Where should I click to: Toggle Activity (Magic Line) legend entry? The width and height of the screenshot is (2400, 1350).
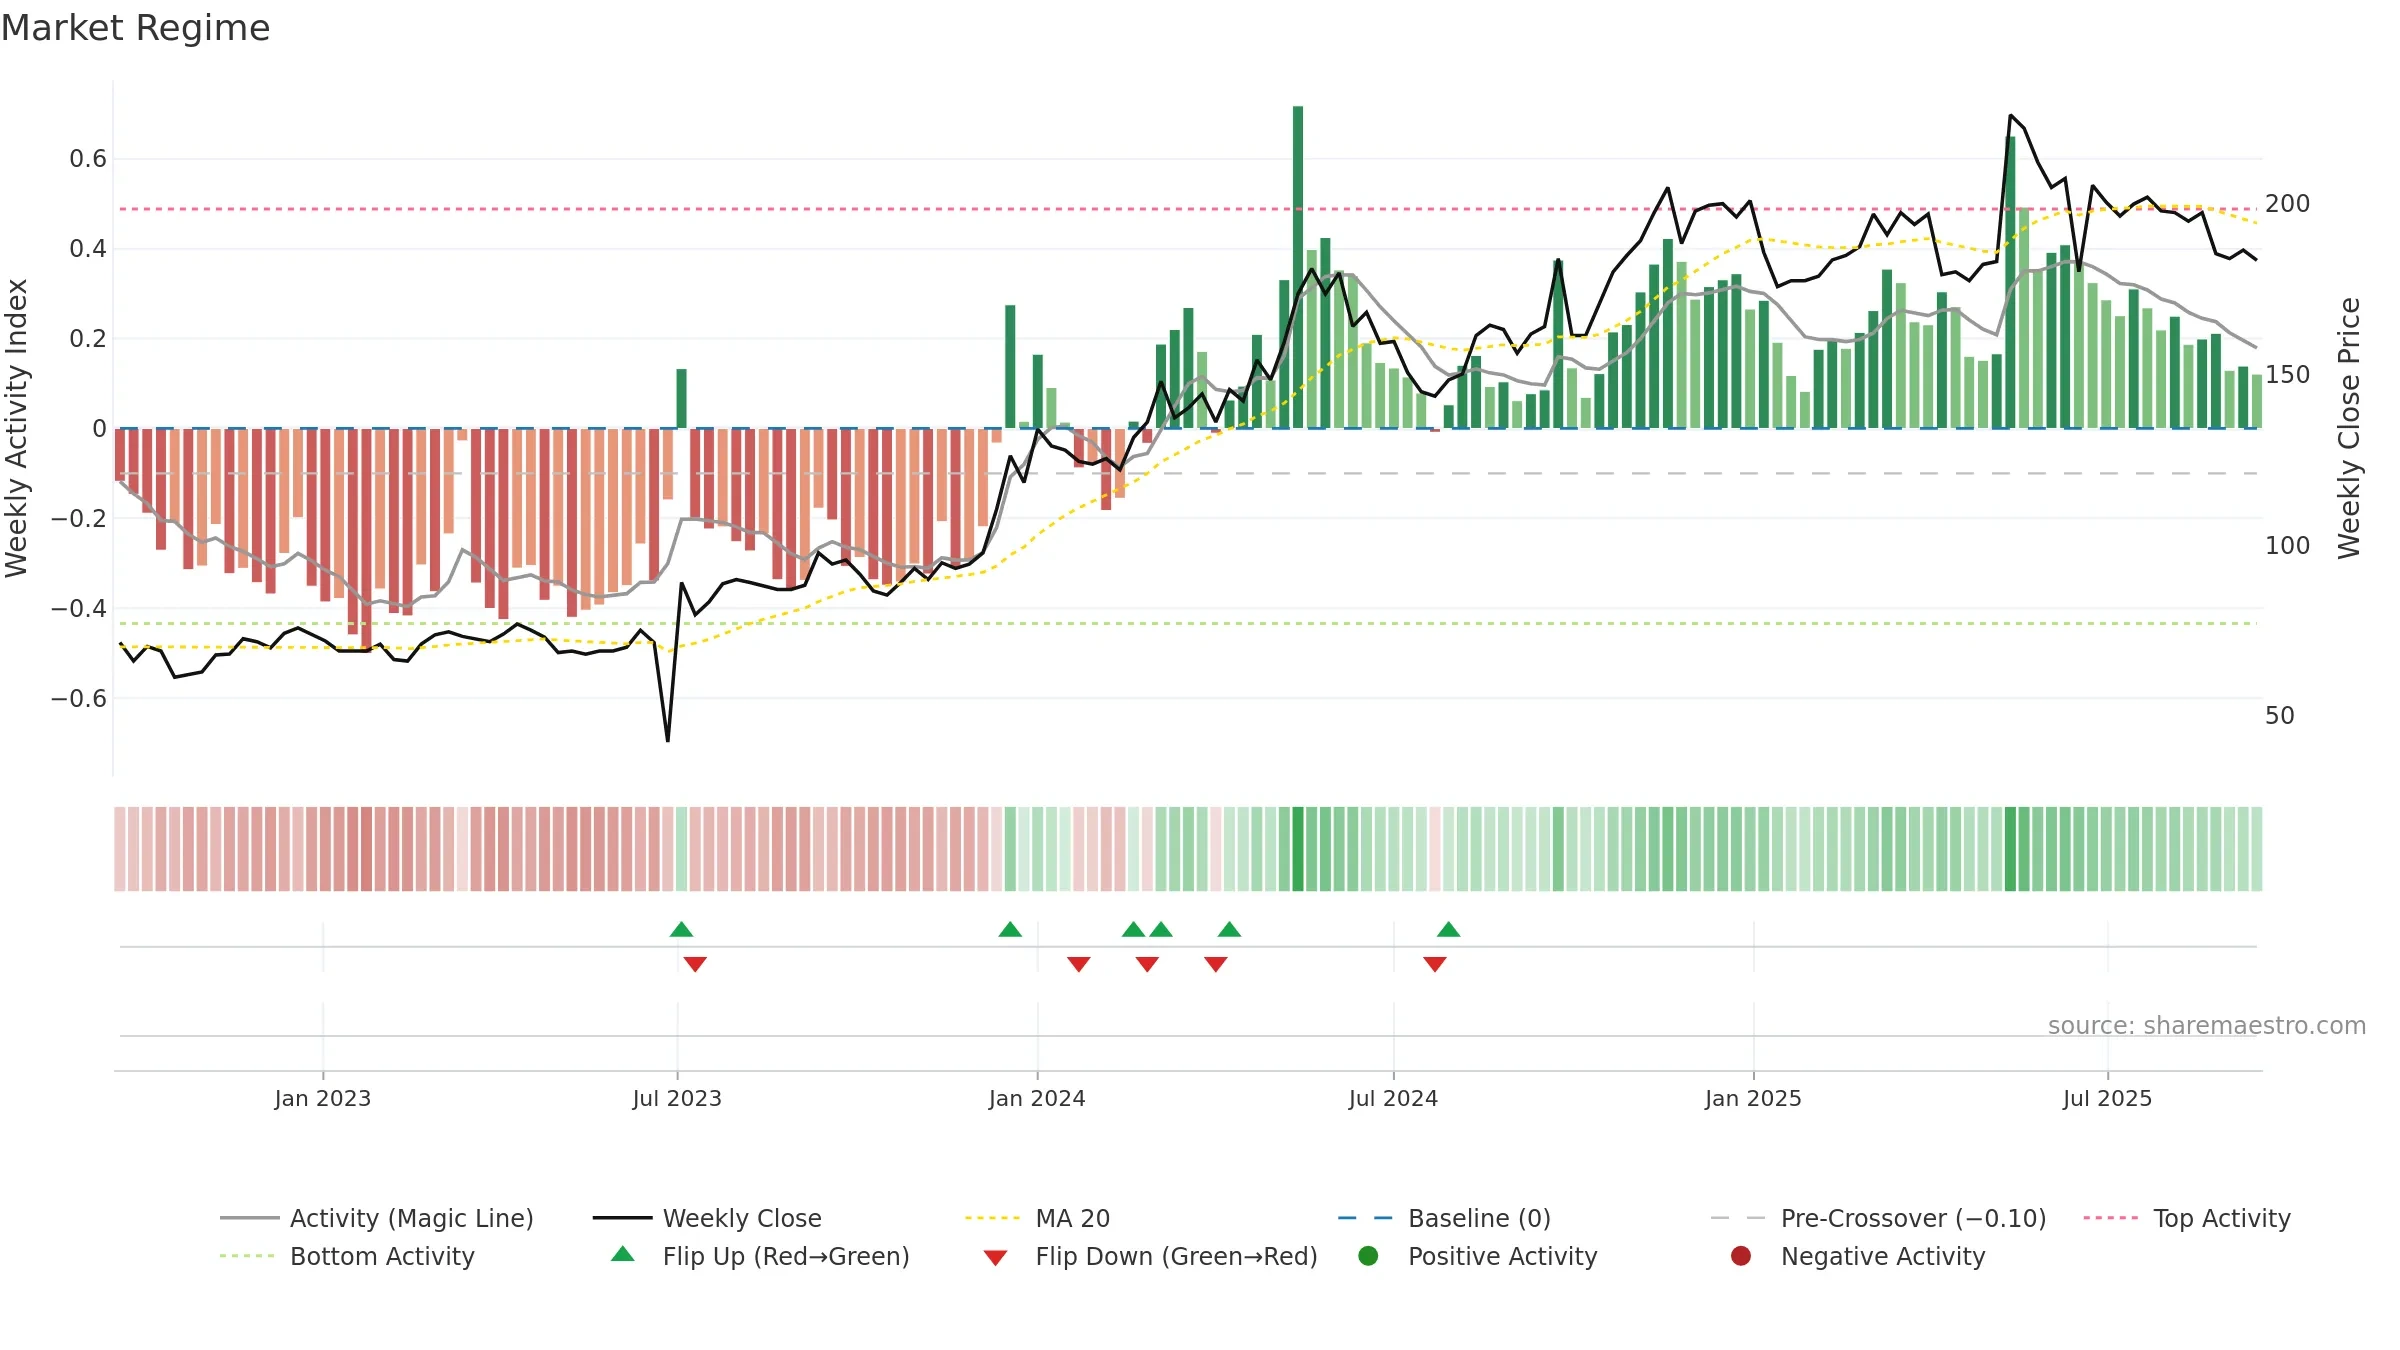377,1218
